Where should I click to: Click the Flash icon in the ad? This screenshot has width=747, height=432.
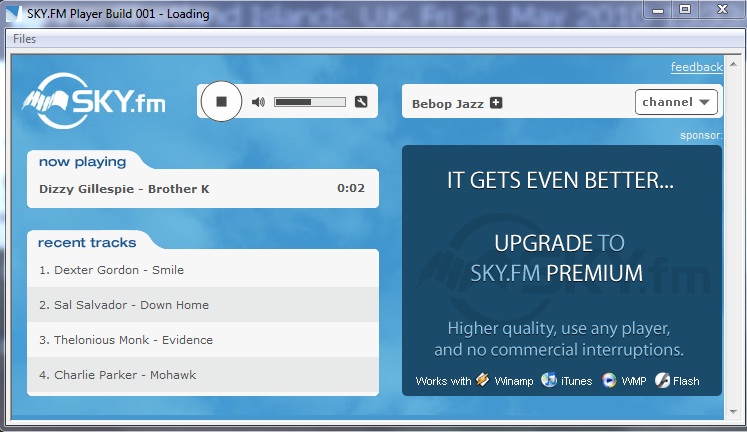coord(662,380)
